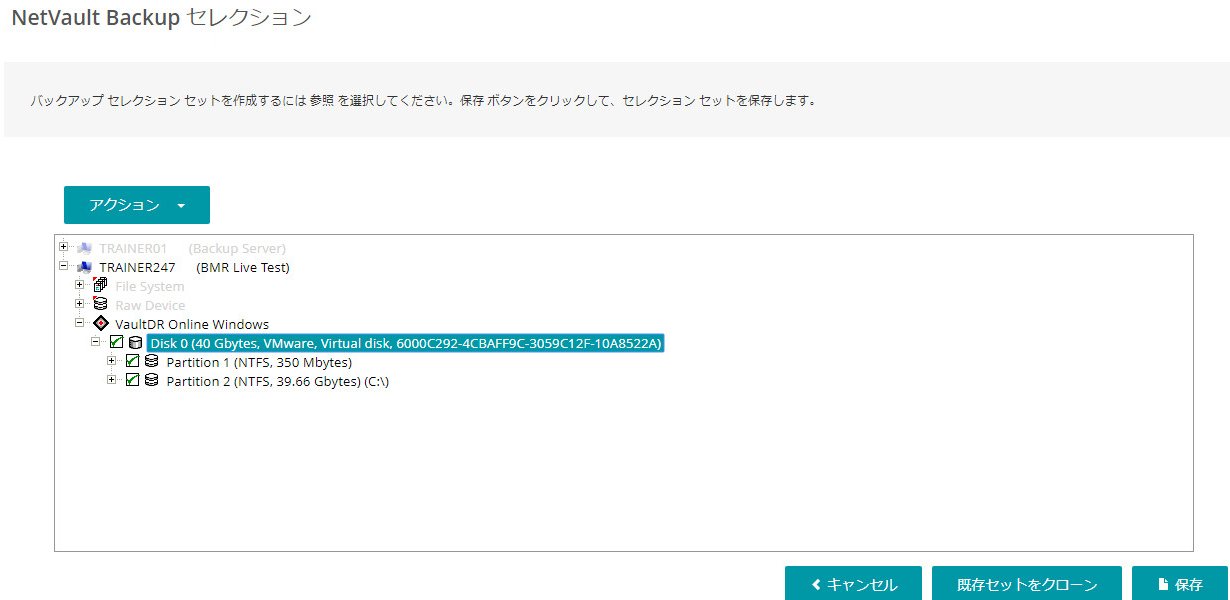Select Partition 2 (NTFS, 39.66 Gbytes) row
Screen dimensions: 1230x600
tap(277, 381)
